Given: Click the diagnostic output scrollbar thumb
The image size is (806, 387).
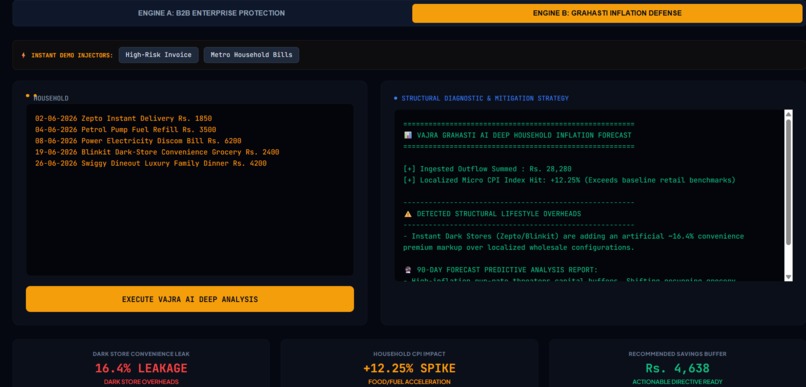Looking at the screenshot, I should [x=789, y=182].
